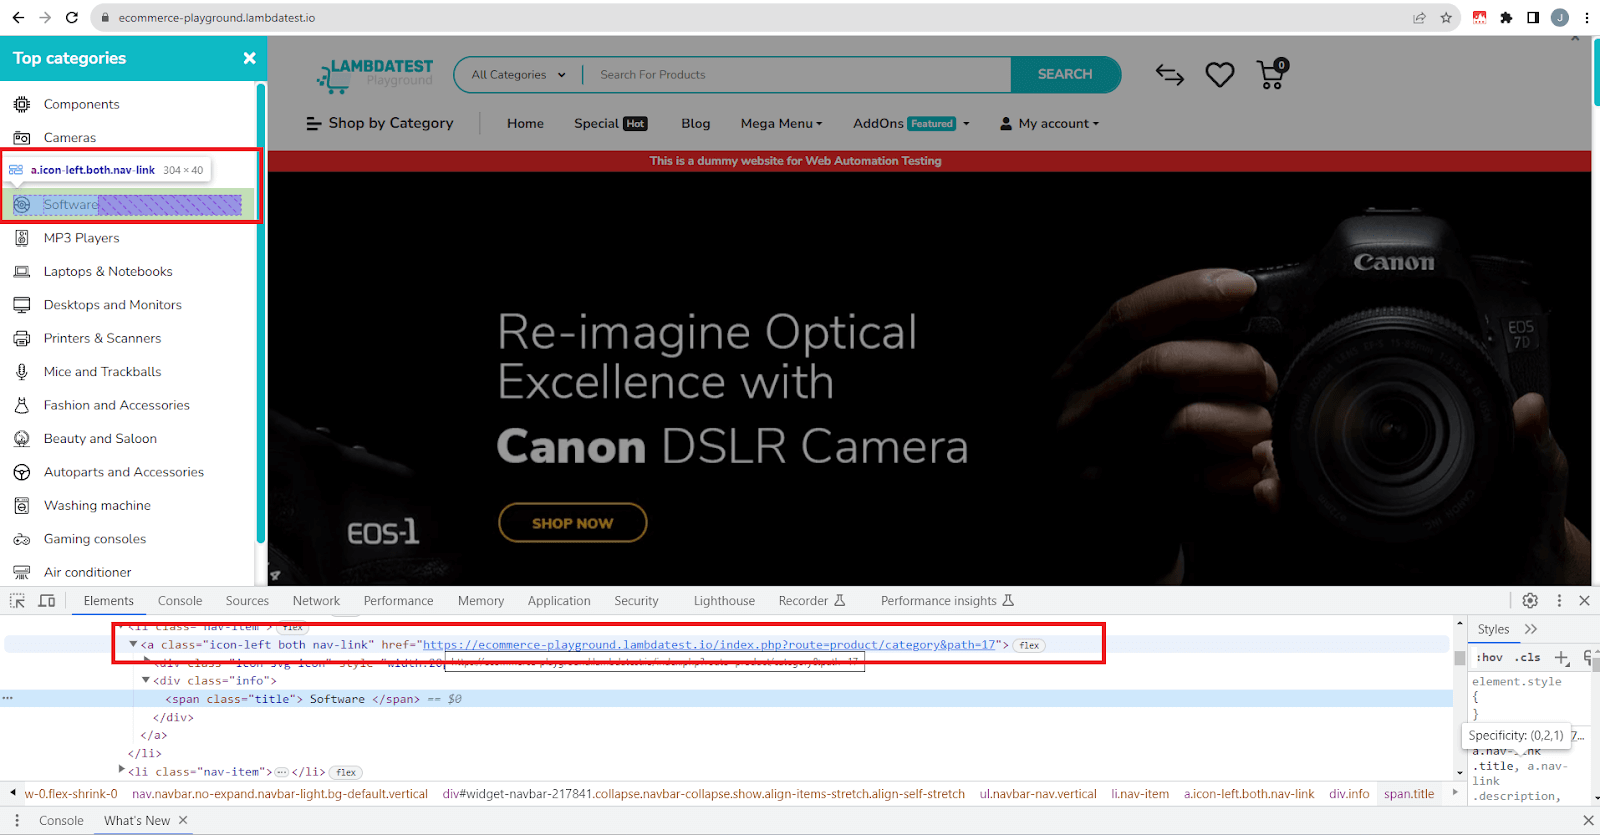
Task: Show more Styles pane tabs chevron
Action: [1531, 629]
